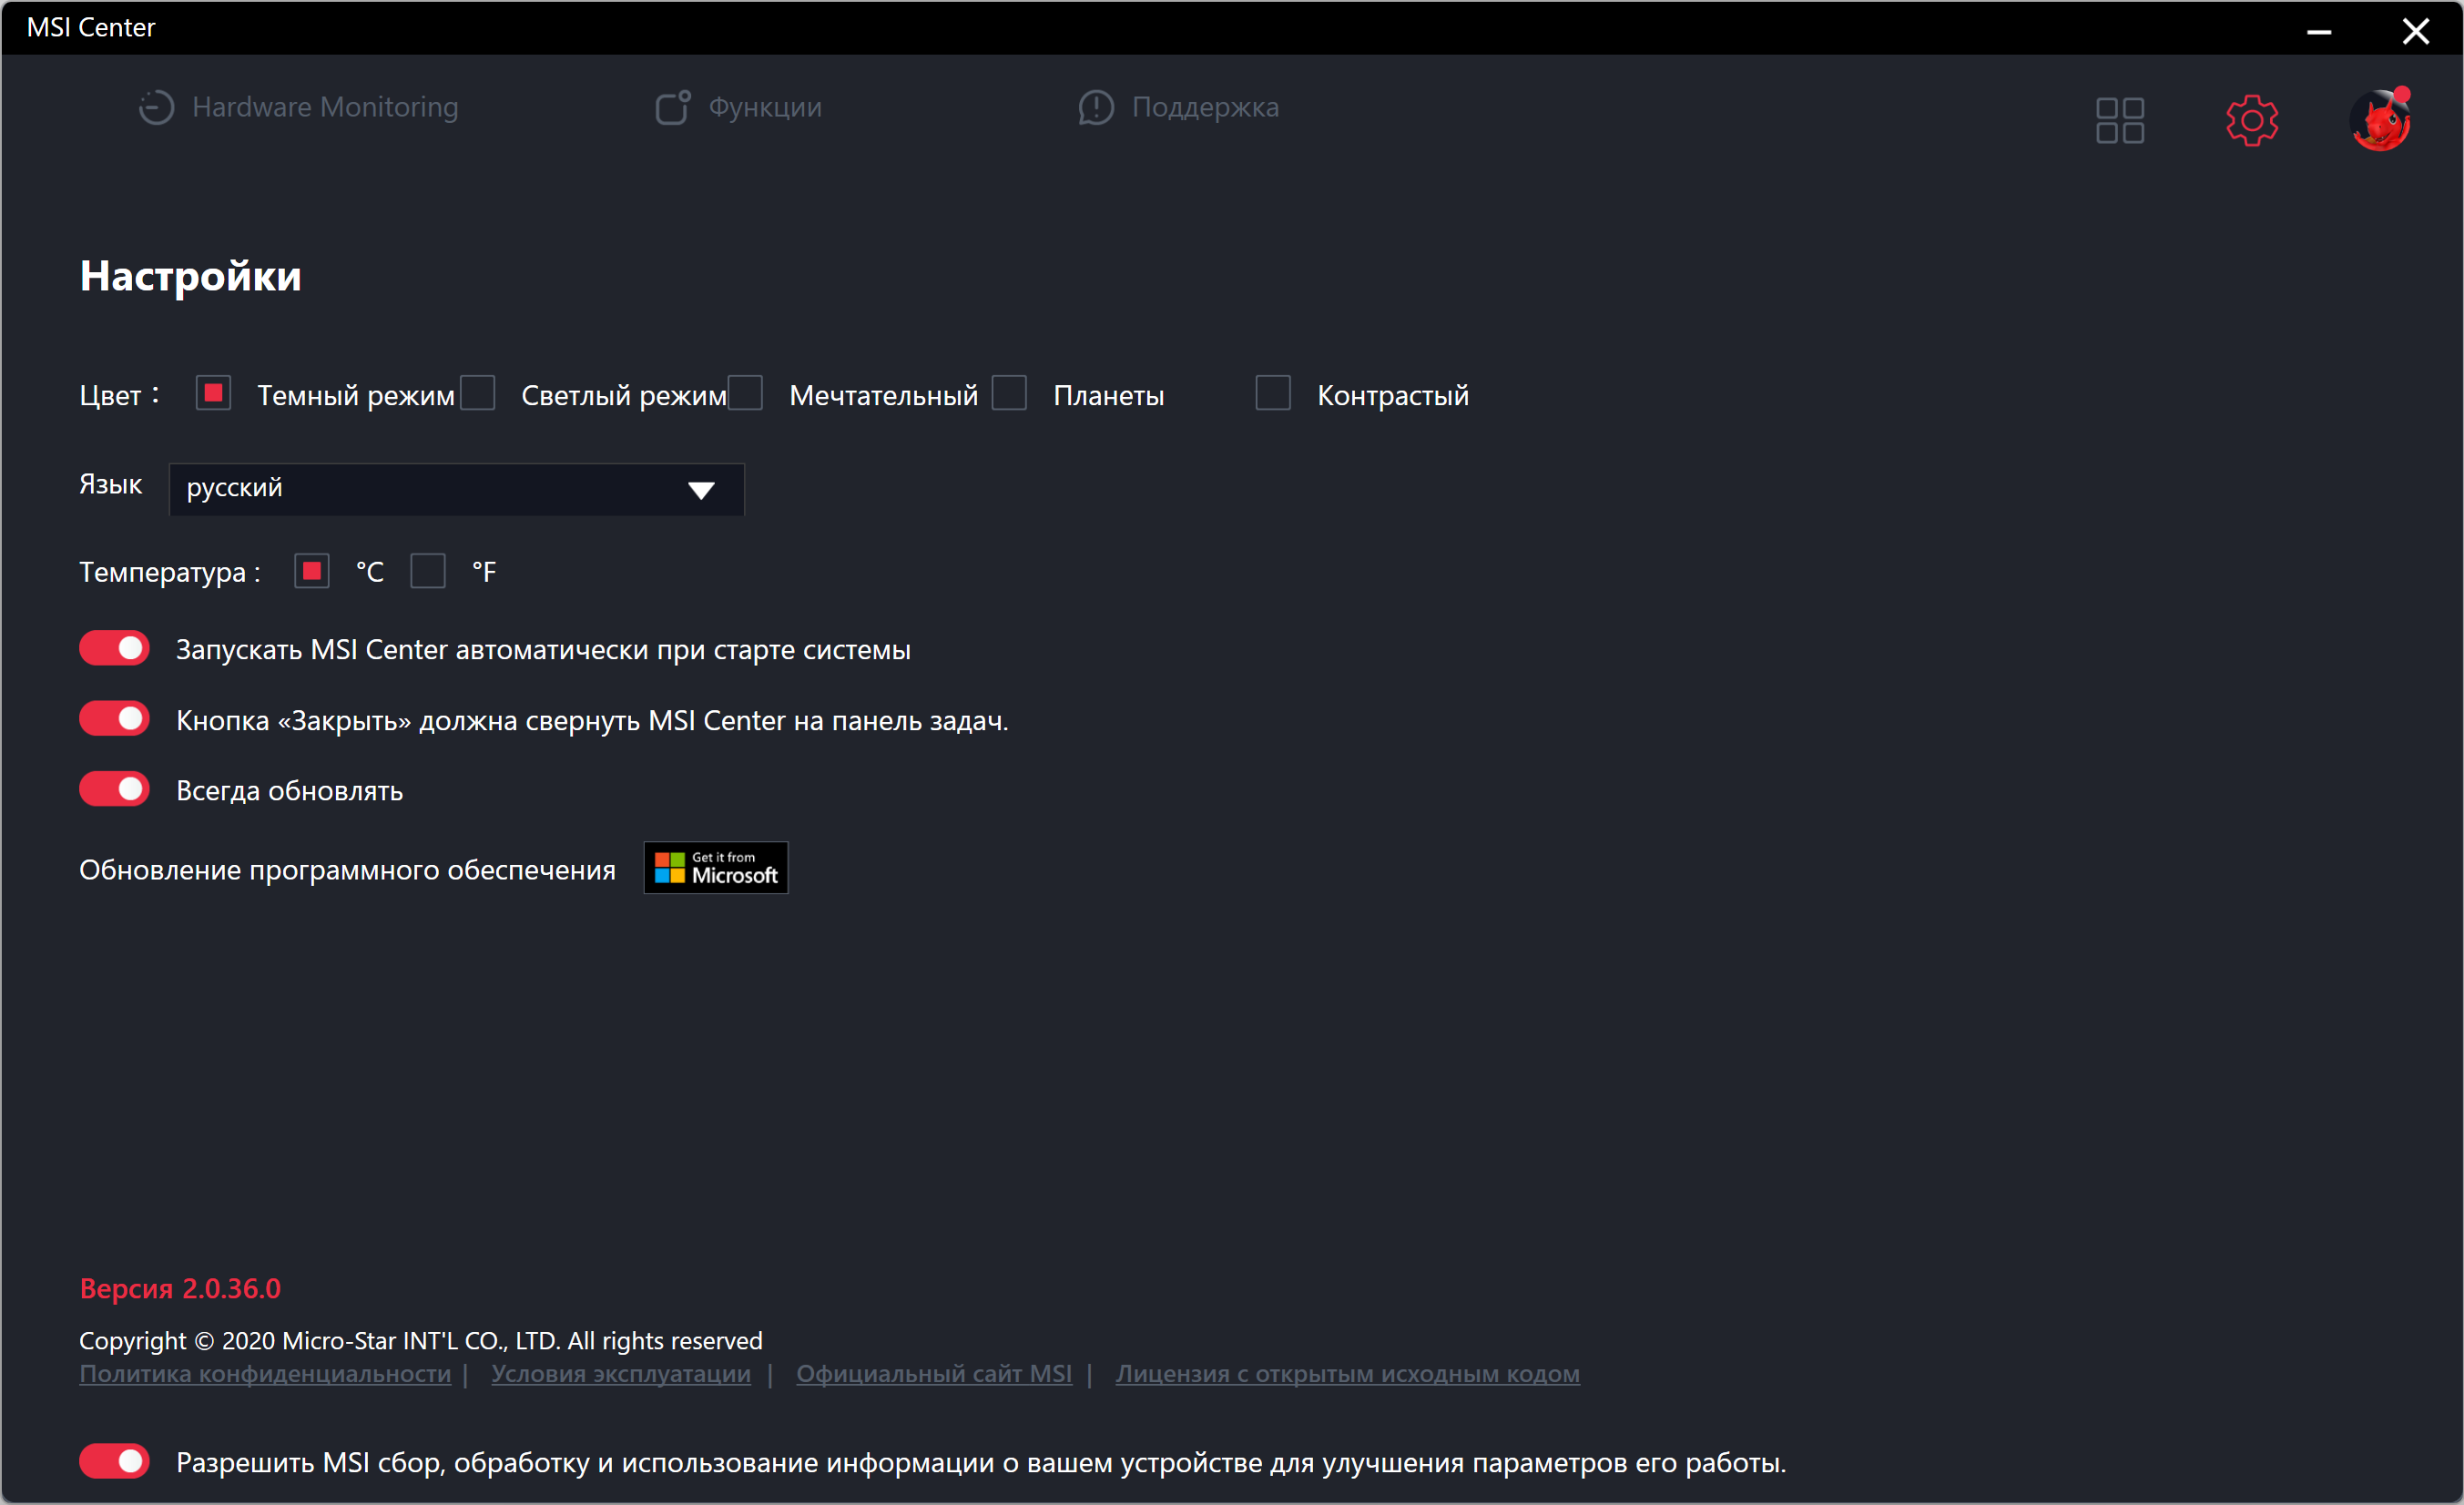Open the Условия эксплуатации link
The width and height of the screenshot is (2464, 1505).
(x=621, y=1374)
